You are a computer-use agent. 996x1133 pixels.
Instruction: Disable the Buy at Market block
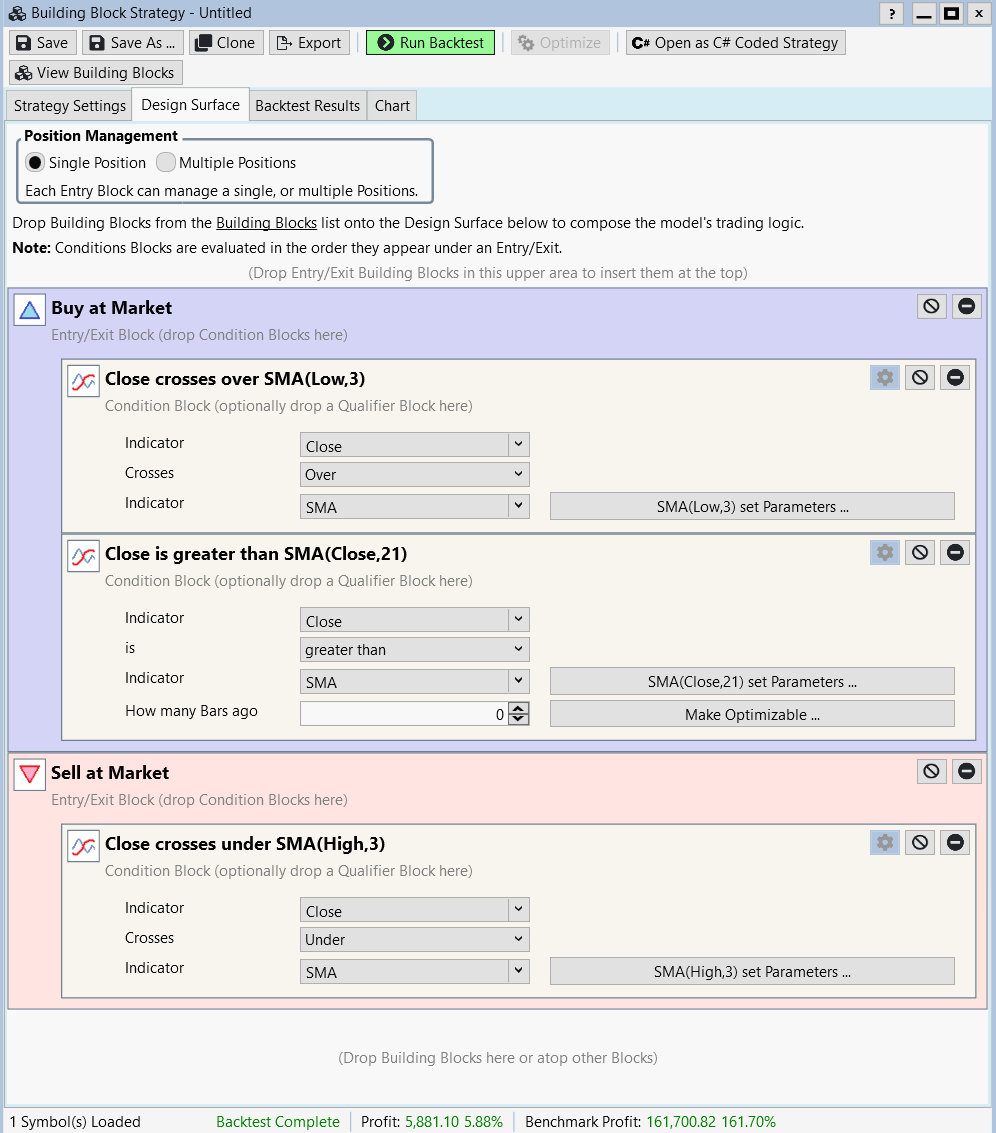[x=931, y=306]
